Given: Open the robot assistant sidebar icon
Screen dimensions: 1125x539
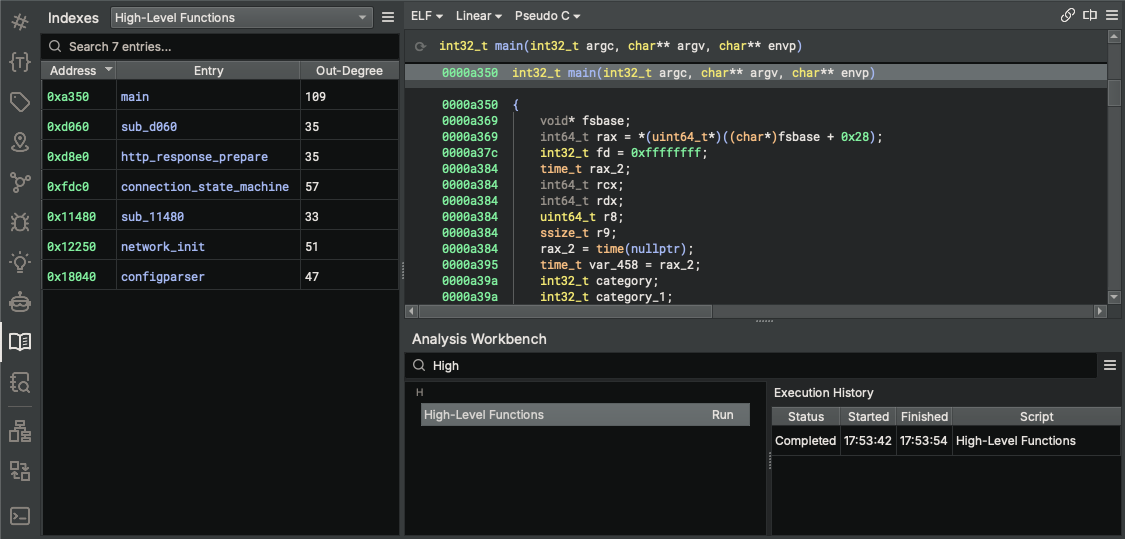Looking at the screenshot, I should tap(20, 302).
